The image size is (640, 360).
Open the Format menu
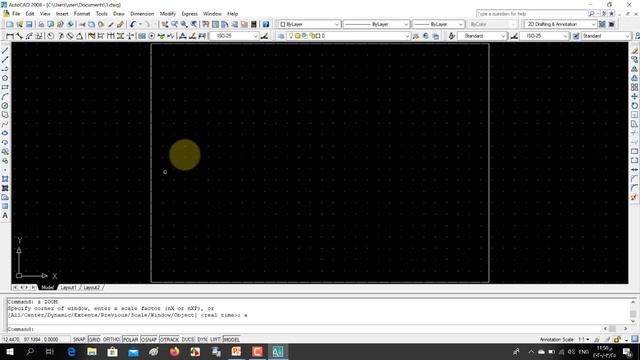coord(82,14)
